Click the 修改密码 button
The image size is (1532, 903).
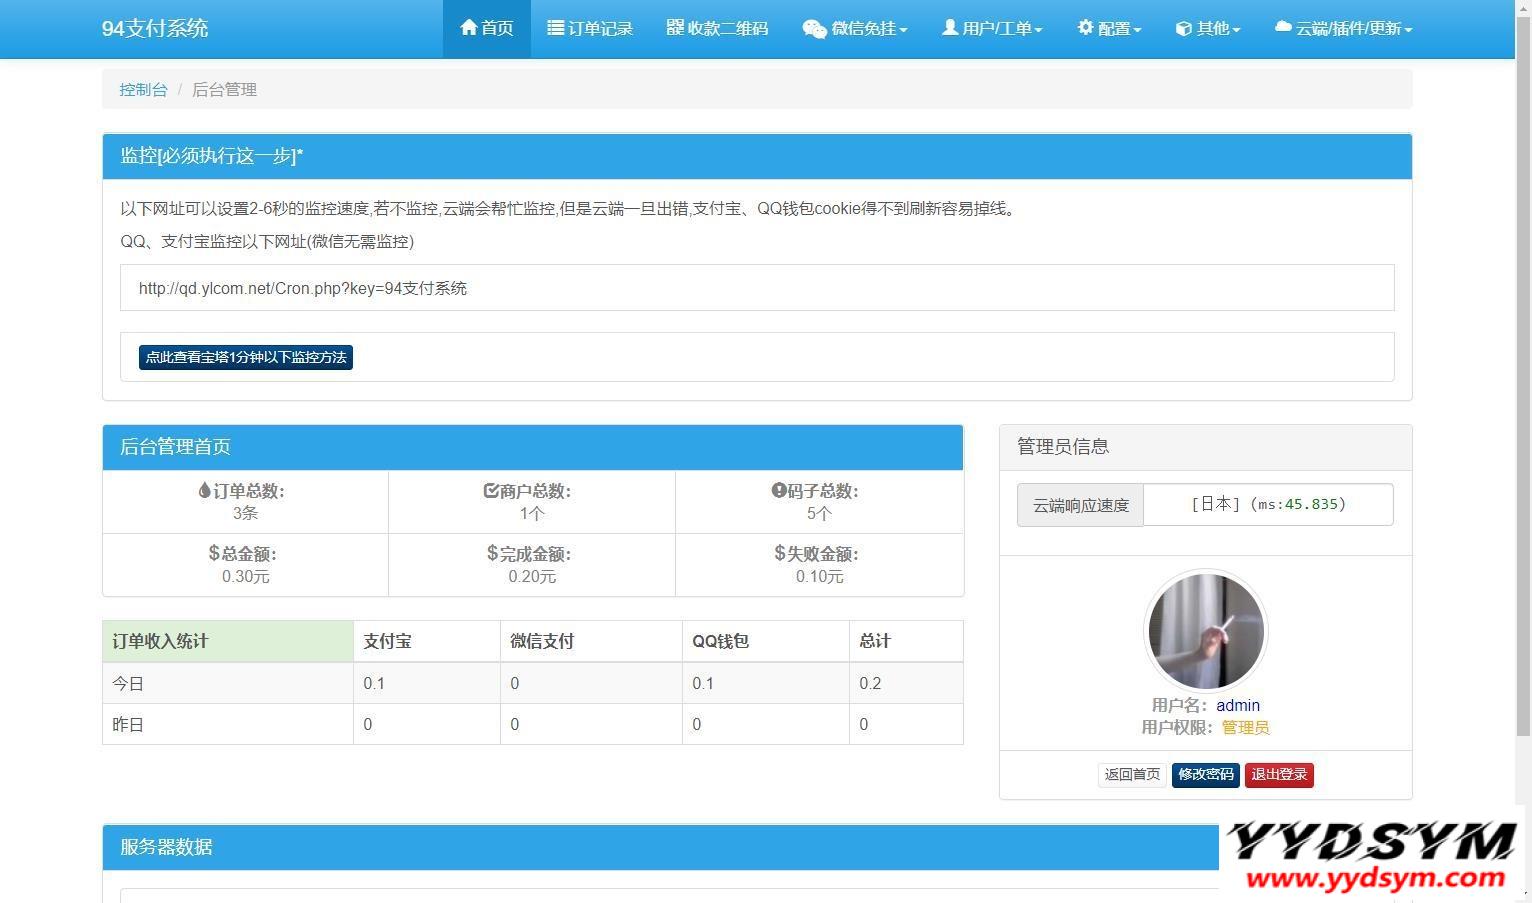(x=1205, y=775)
